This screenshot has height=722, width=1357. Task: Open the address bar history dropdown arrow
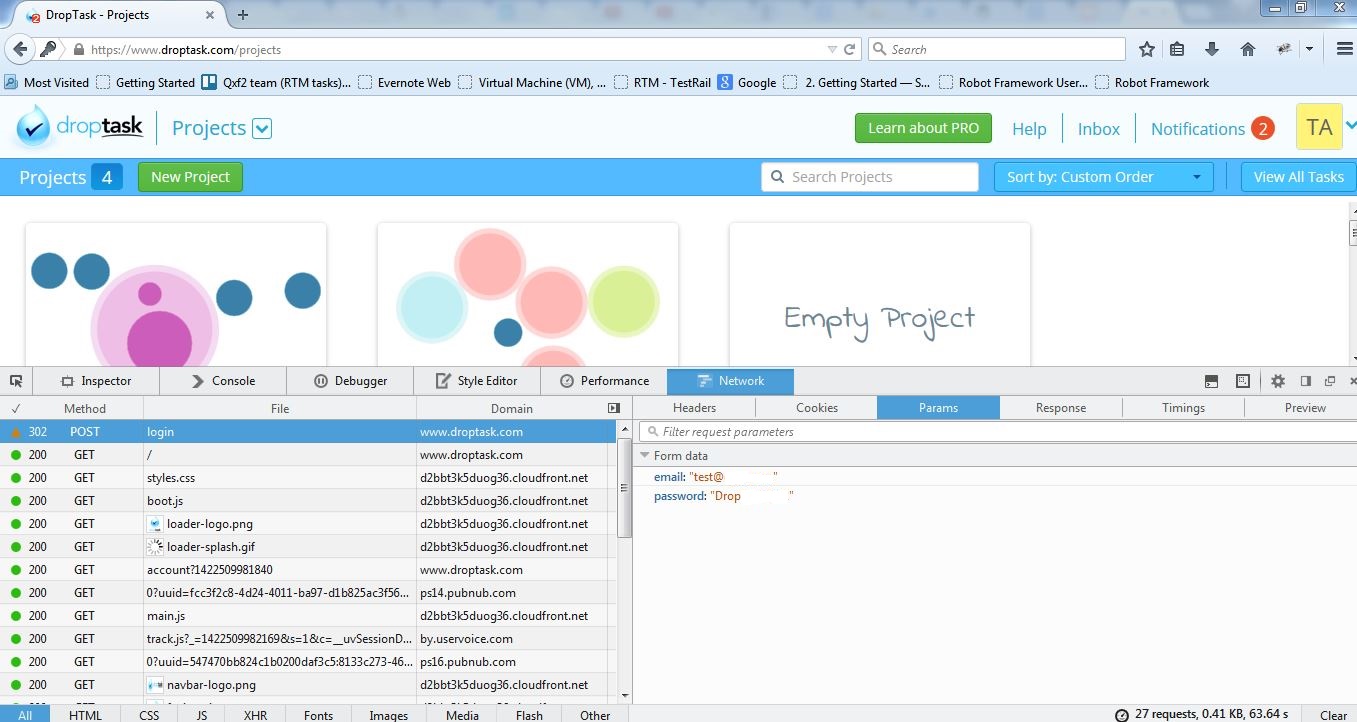click(x=832, y=49)
